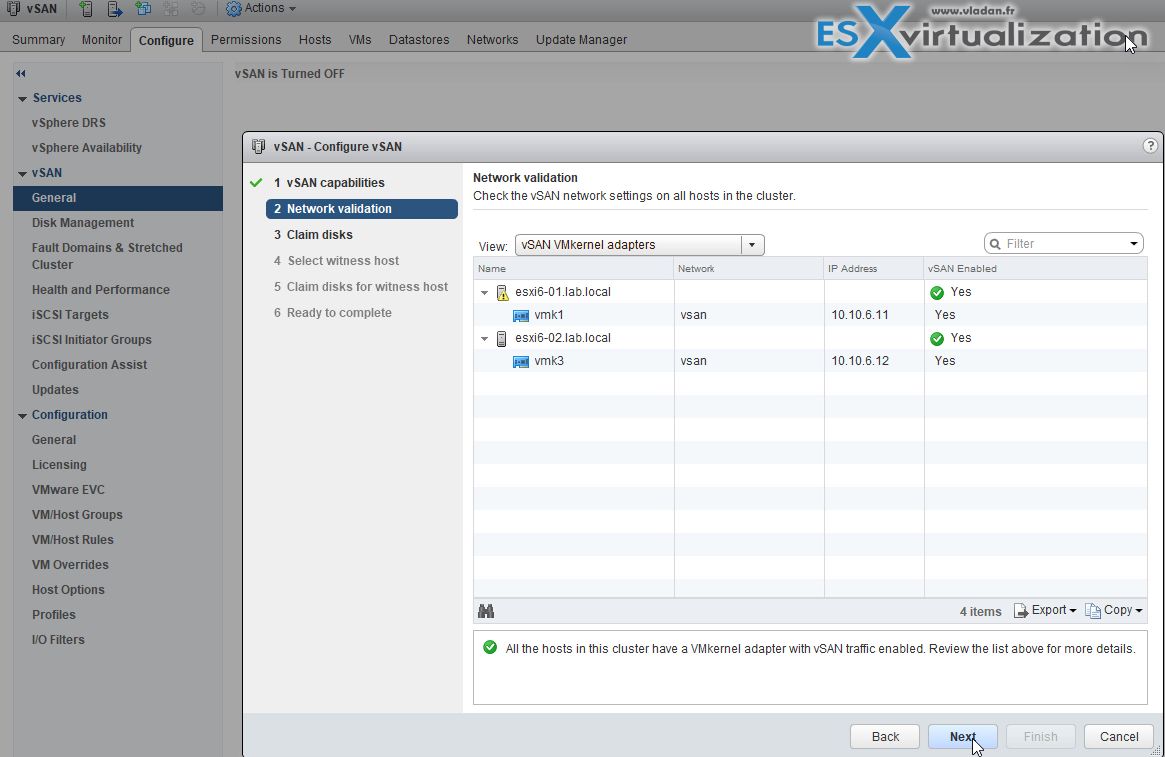Open I/O Filters
This screenshot has height=757, width=1165.
[x=58, y=640]
